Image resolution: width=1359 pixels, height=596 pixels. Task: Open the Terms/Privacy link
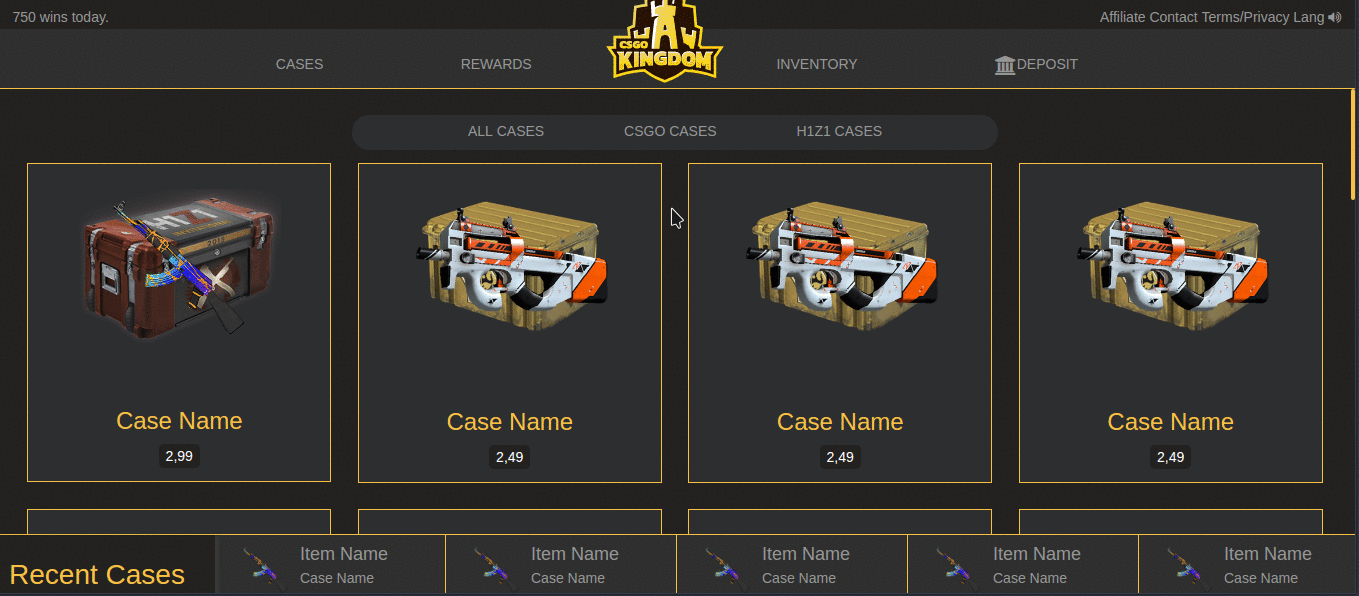point(1246,17)
